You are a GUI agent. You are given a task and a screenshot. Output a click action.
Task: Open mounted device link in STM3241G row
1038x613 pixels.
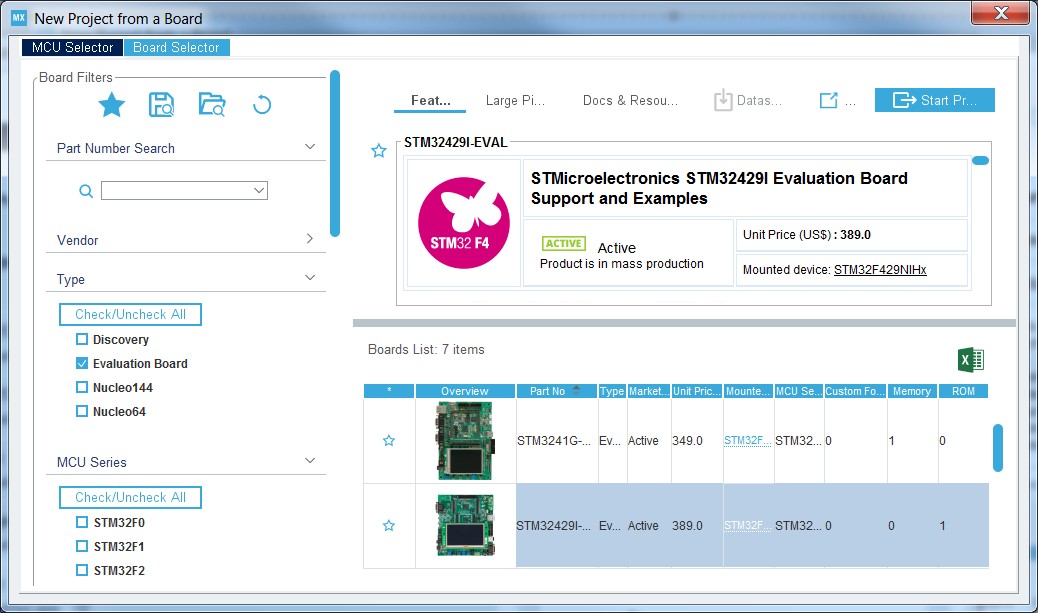(747, 440)
